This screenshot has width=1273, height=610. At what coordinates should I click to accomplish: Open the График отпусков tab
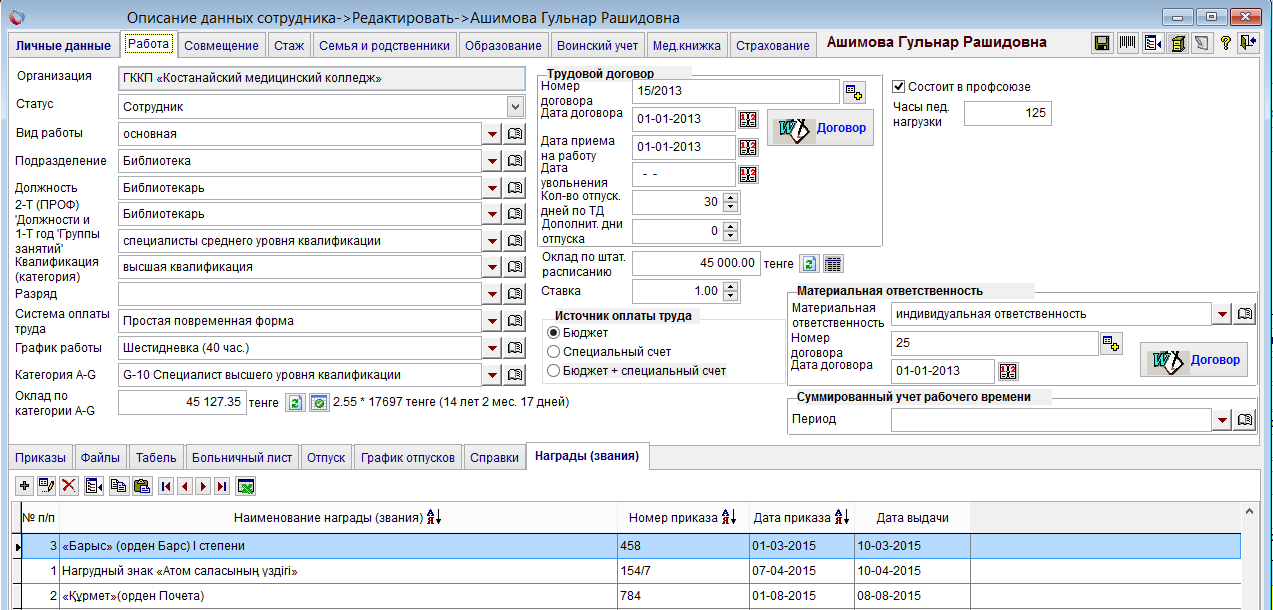[408, 458]
